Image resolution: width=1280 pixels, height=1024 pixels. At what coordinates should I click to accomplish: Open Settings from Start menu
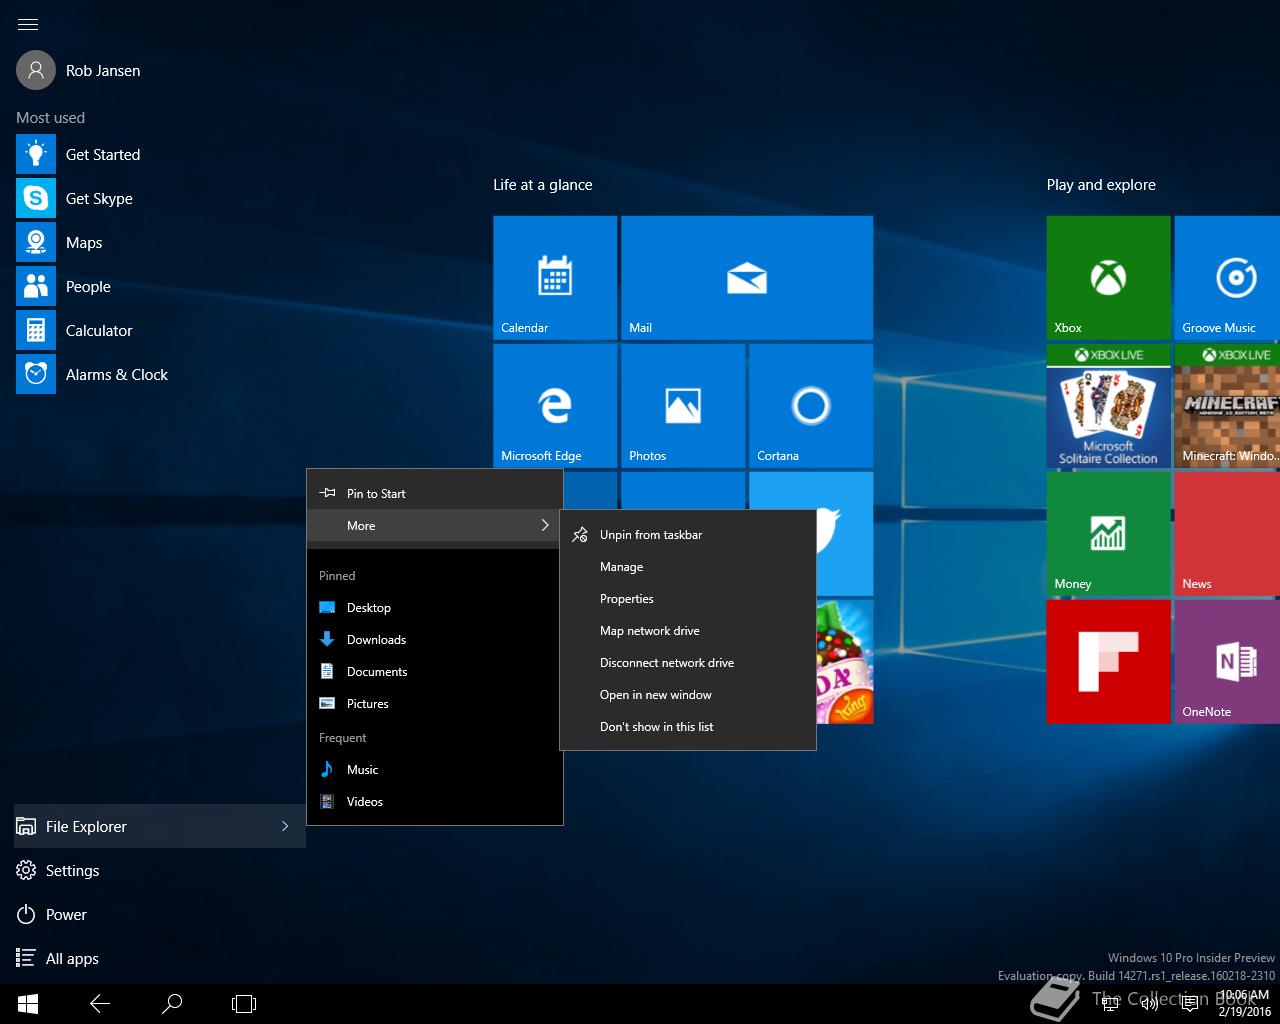(x=160, y=870)
